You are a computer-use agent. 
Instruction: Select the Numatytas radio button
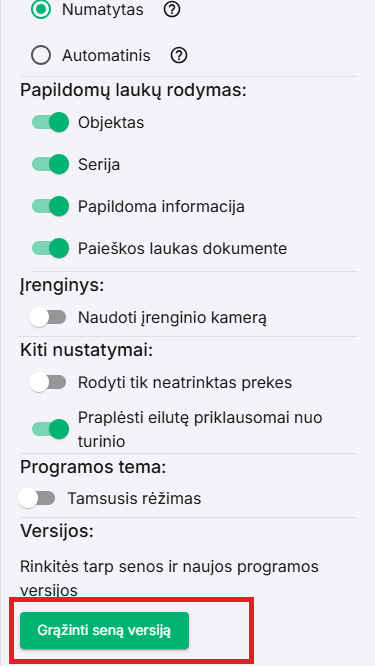(41, 10)
